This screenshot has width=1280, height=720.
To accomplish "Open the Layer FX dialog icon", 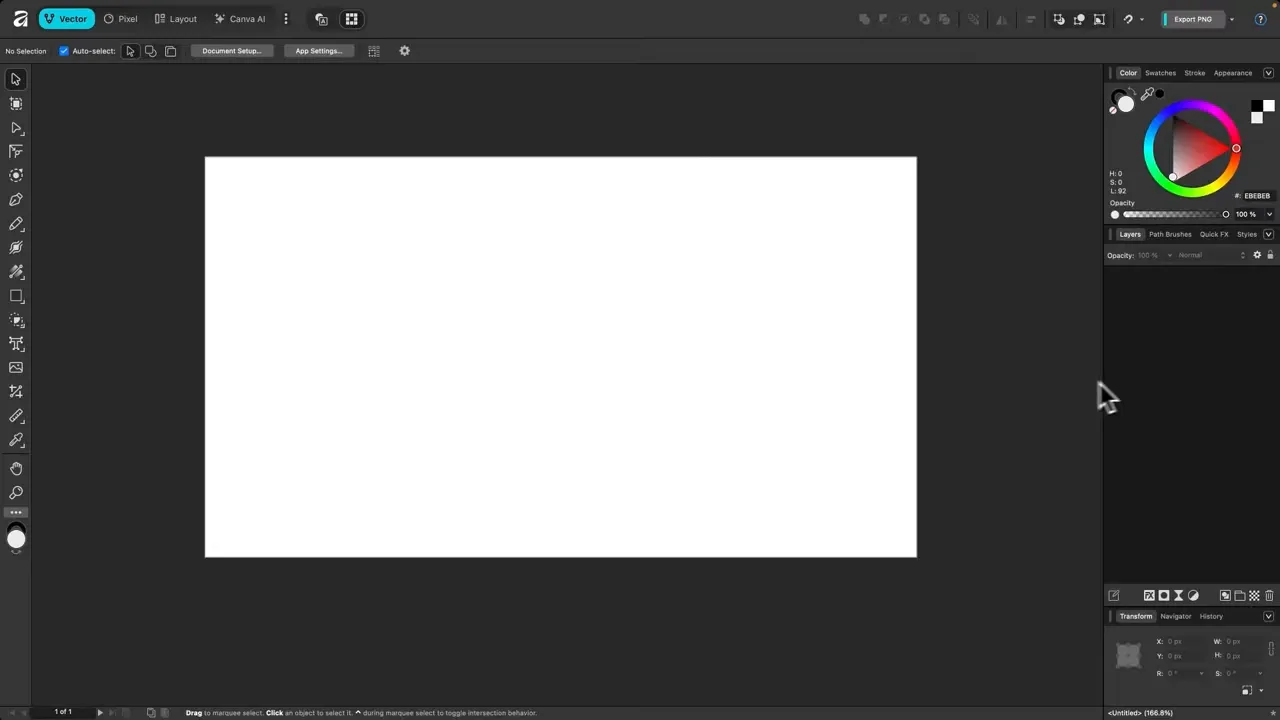I will (1149, 596).
